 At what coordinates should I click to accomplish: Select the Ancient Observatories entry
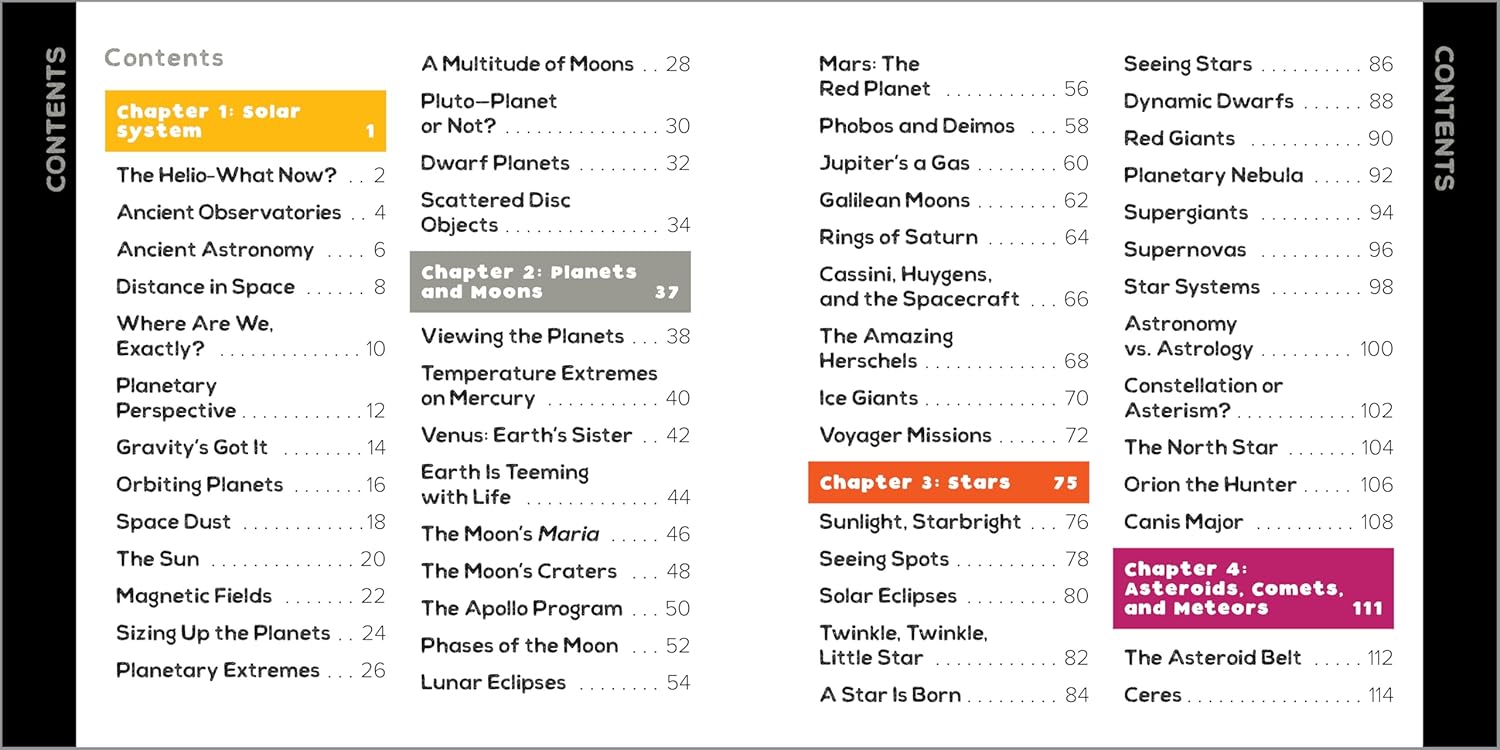[x=250, y=212]
